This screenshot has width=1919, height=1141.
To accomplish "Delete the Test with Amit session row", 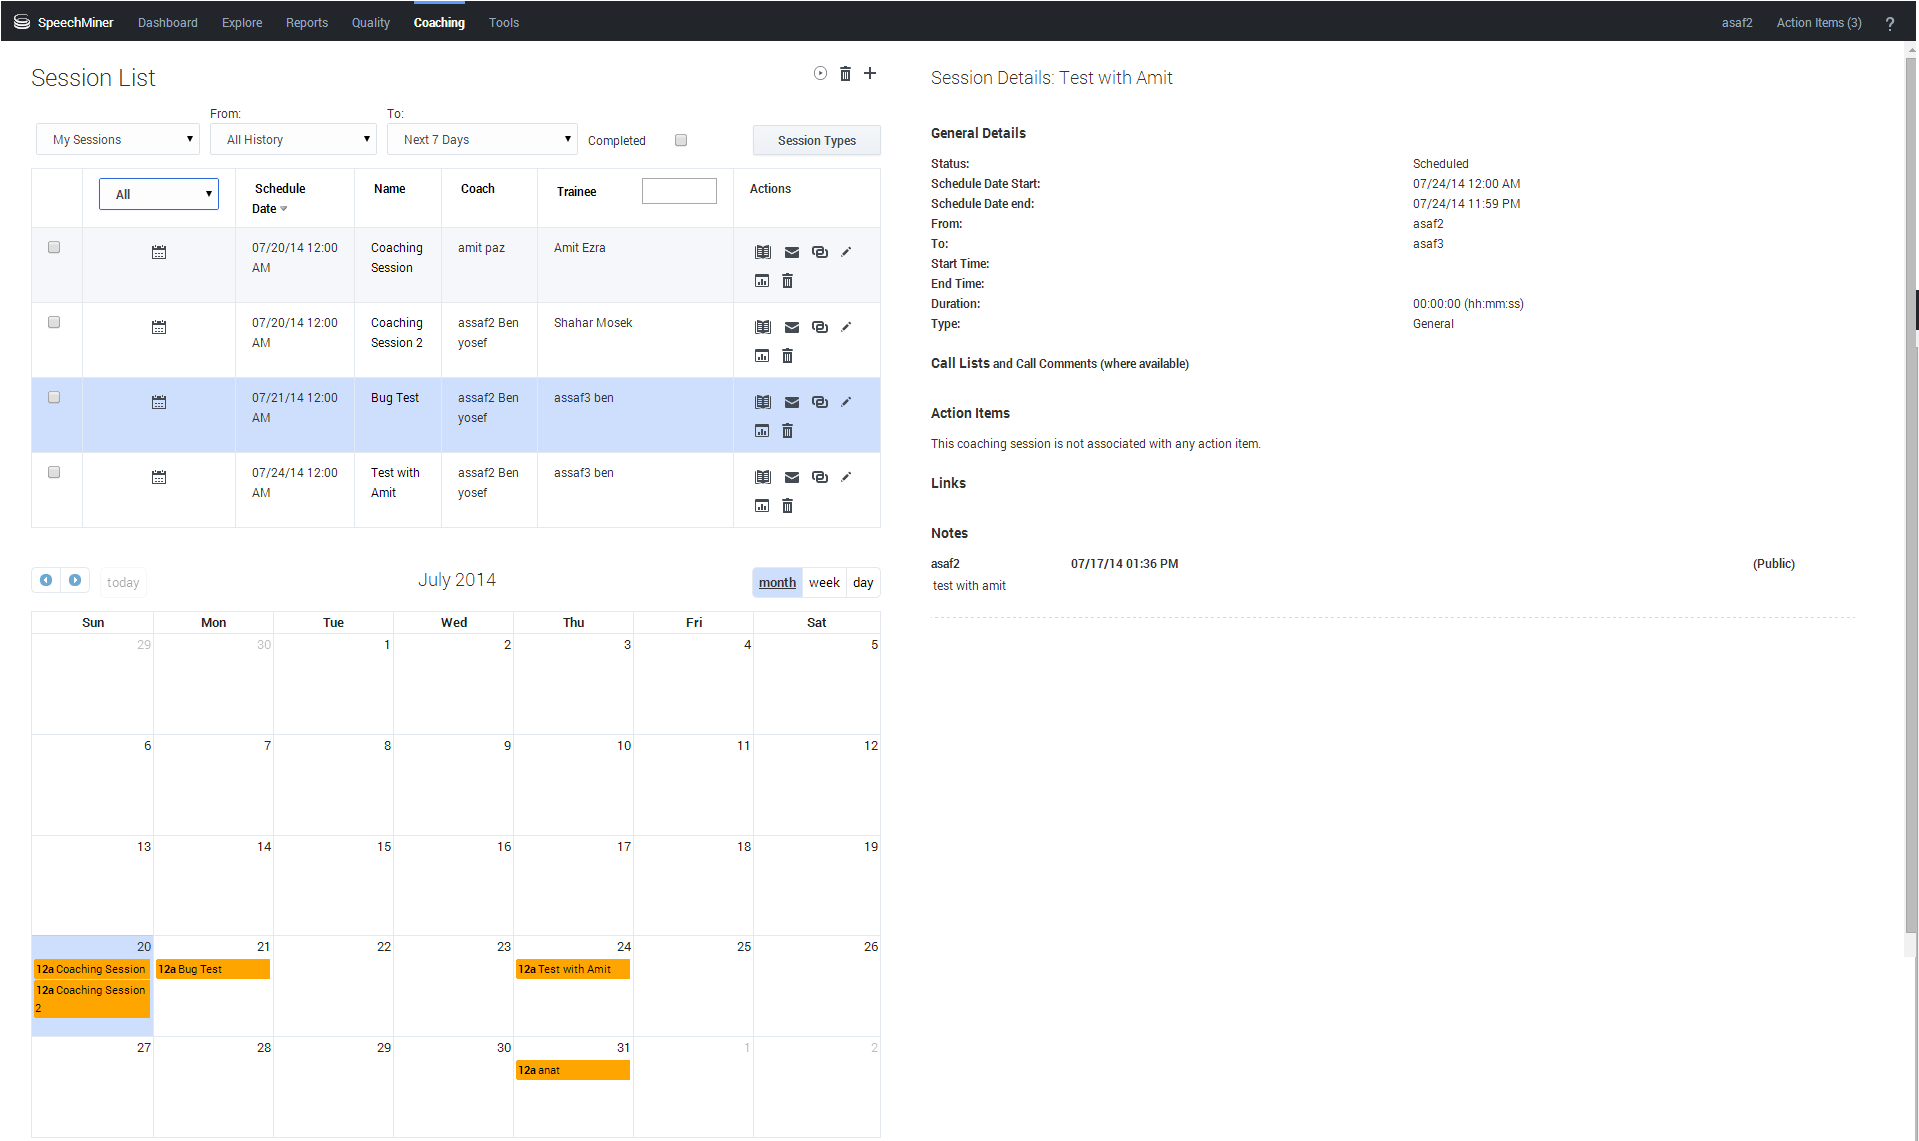I will (787, 506).
